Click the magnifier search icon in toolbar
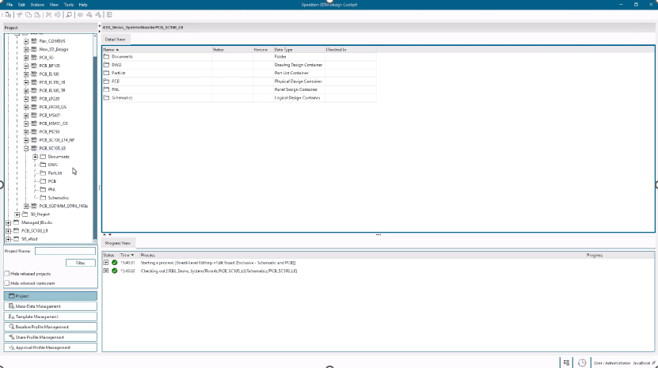The width and height of the screenshot is (658, 368). 69,15
